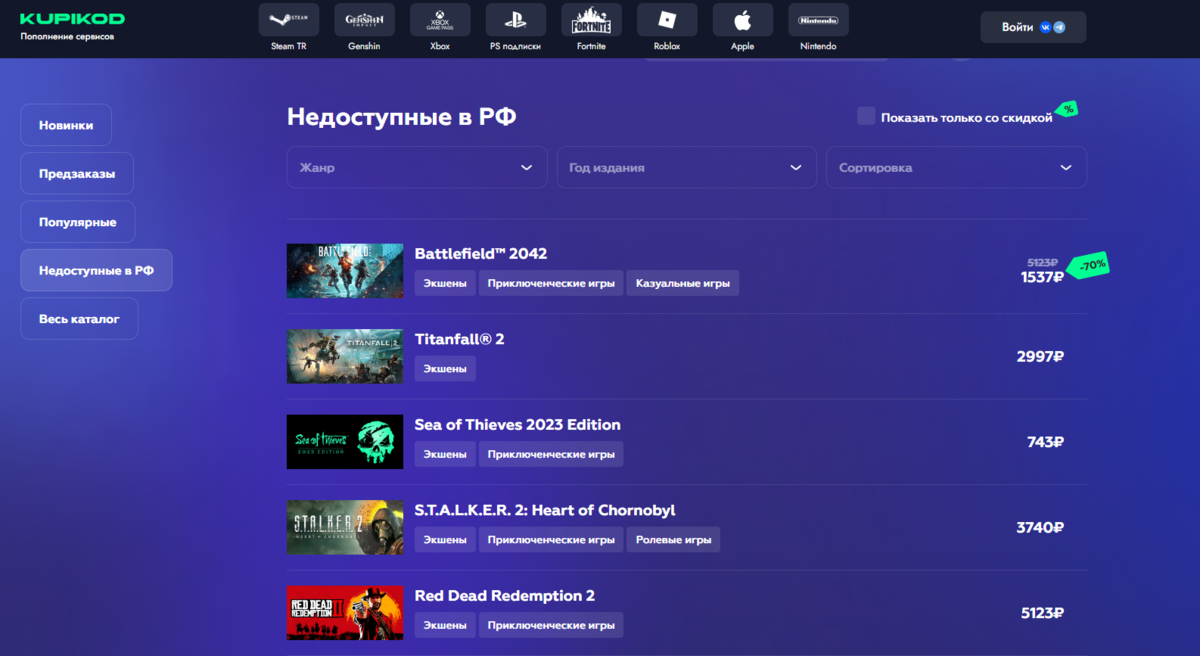The width and height of the screenshot is (1200, 656).
Task: Click the Red Dead Redemption 2 cover thumbnail
Action: click(345, 613)
